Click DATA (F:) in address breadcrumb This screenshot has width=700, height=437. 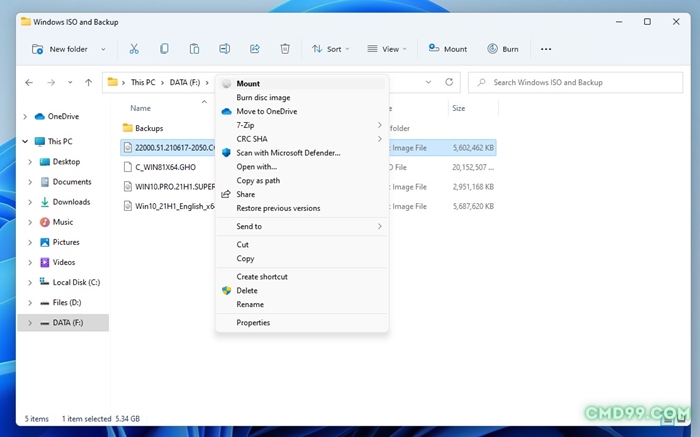pyautogui.click(x=185, y=83)
